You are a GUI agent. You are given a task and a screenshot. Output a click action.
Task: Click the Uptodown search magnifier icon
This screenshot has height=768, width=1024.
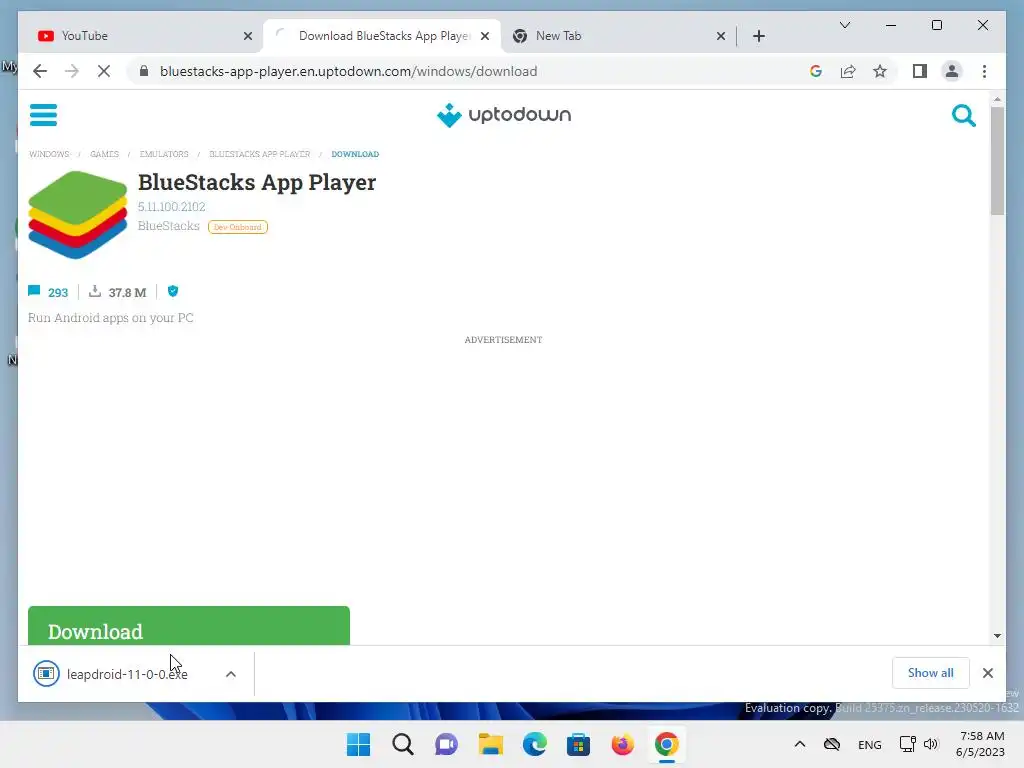click(x=963, y=116)
